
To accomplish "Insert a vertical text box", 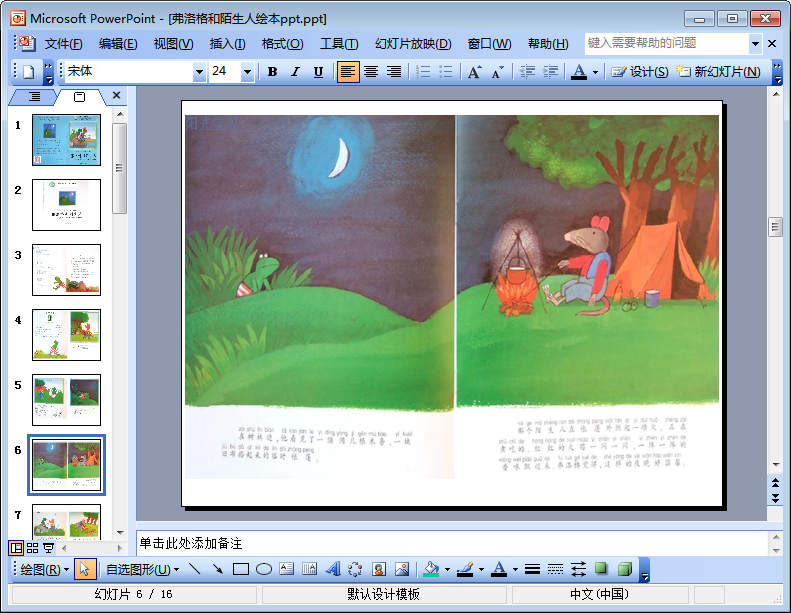I will (x=309, y=570).
